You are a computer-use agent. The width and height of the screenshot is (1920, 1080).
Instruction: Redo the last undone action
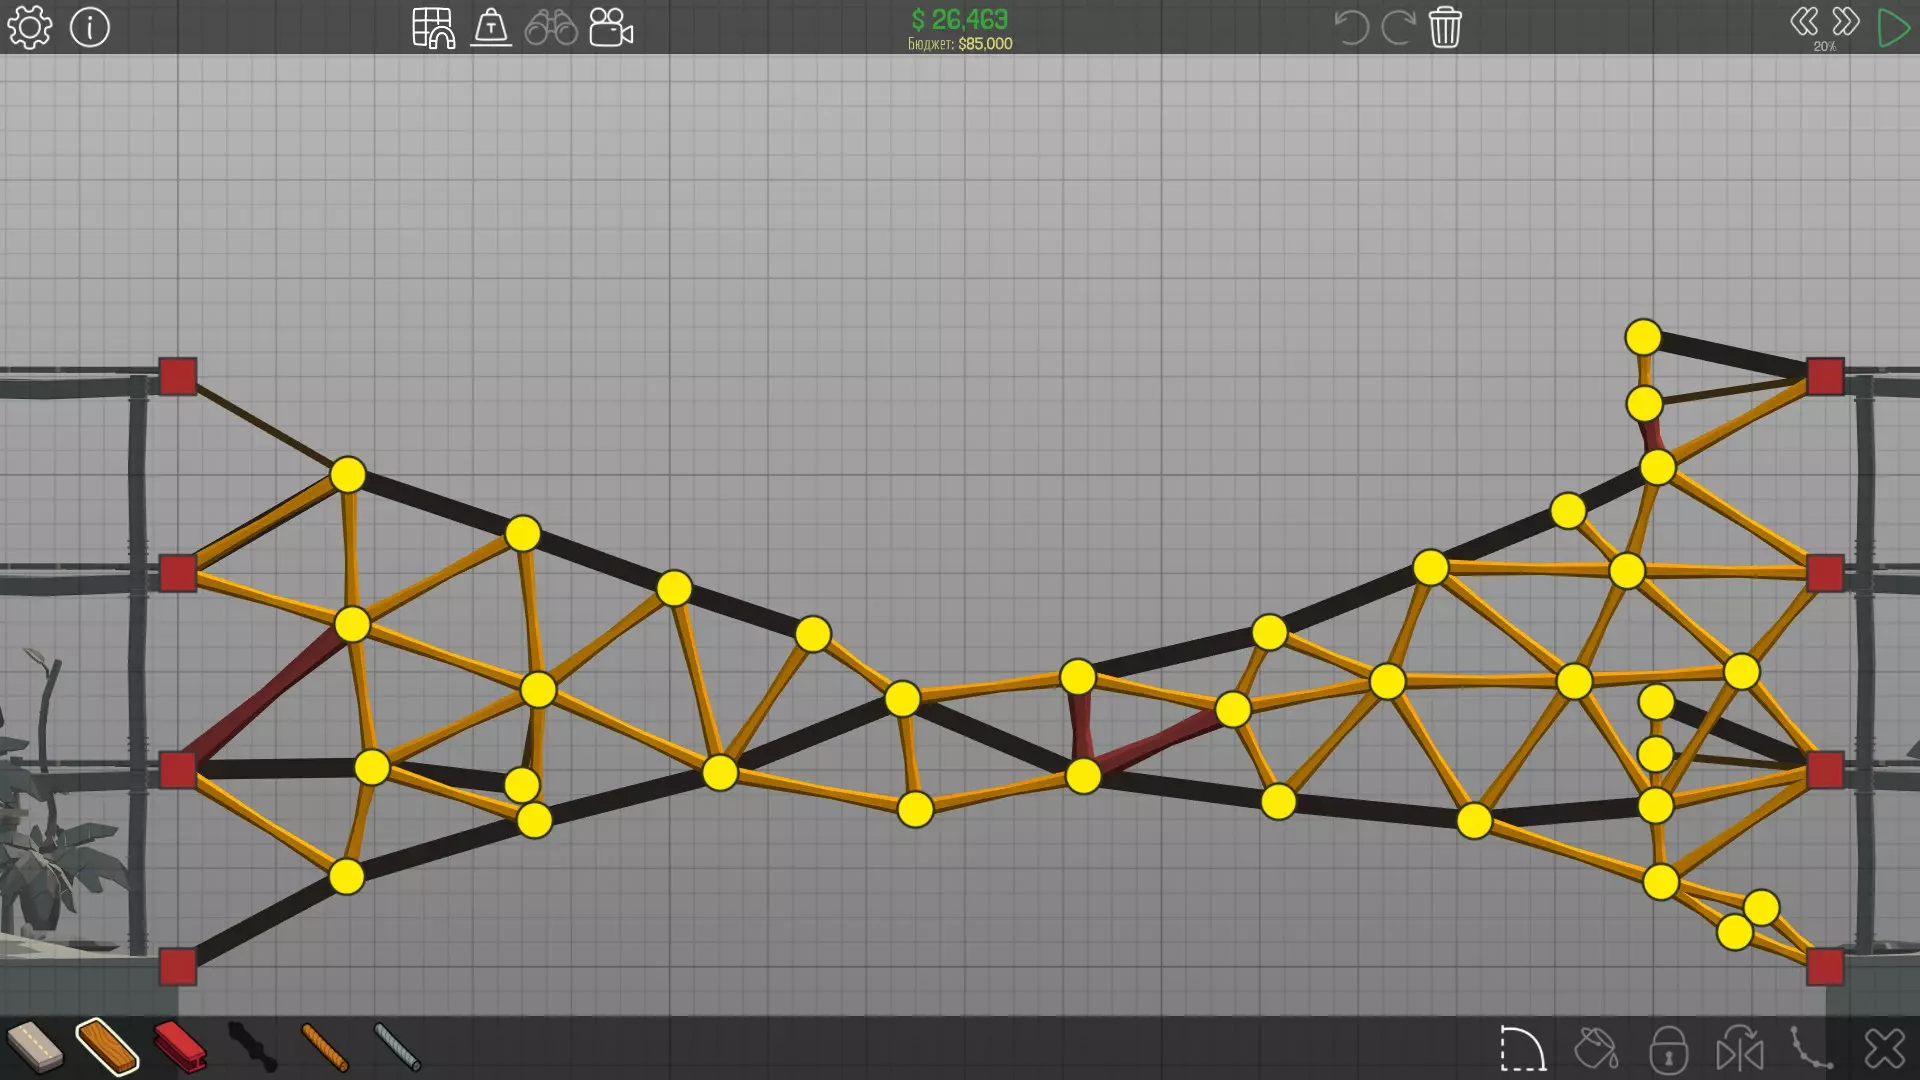click(x=1398, y=27)
